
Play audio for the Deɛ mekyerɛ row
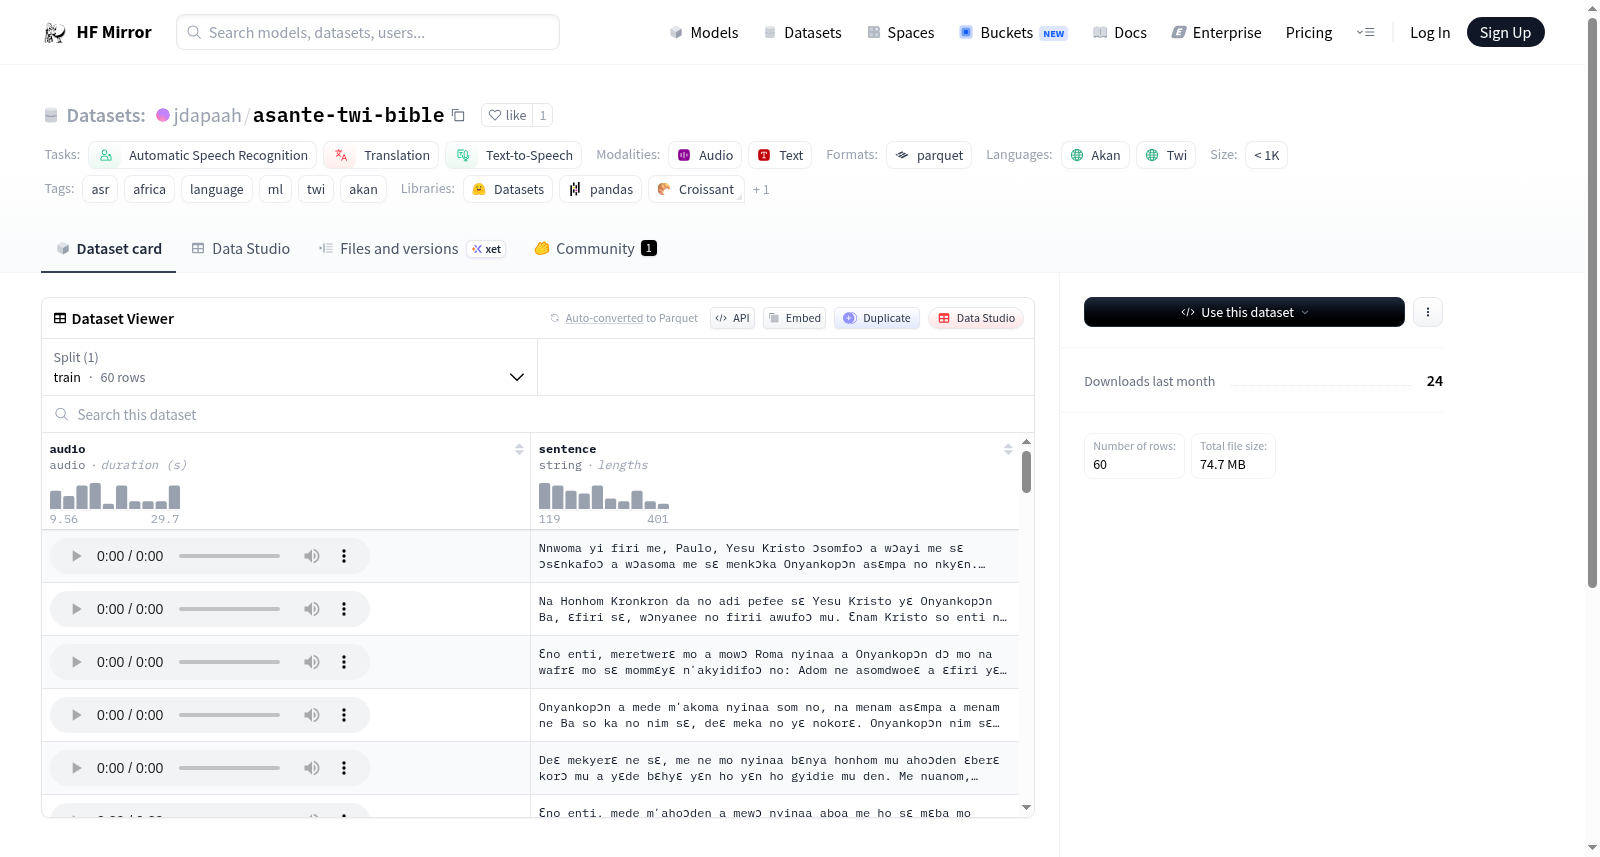click(x=76, y=768)
